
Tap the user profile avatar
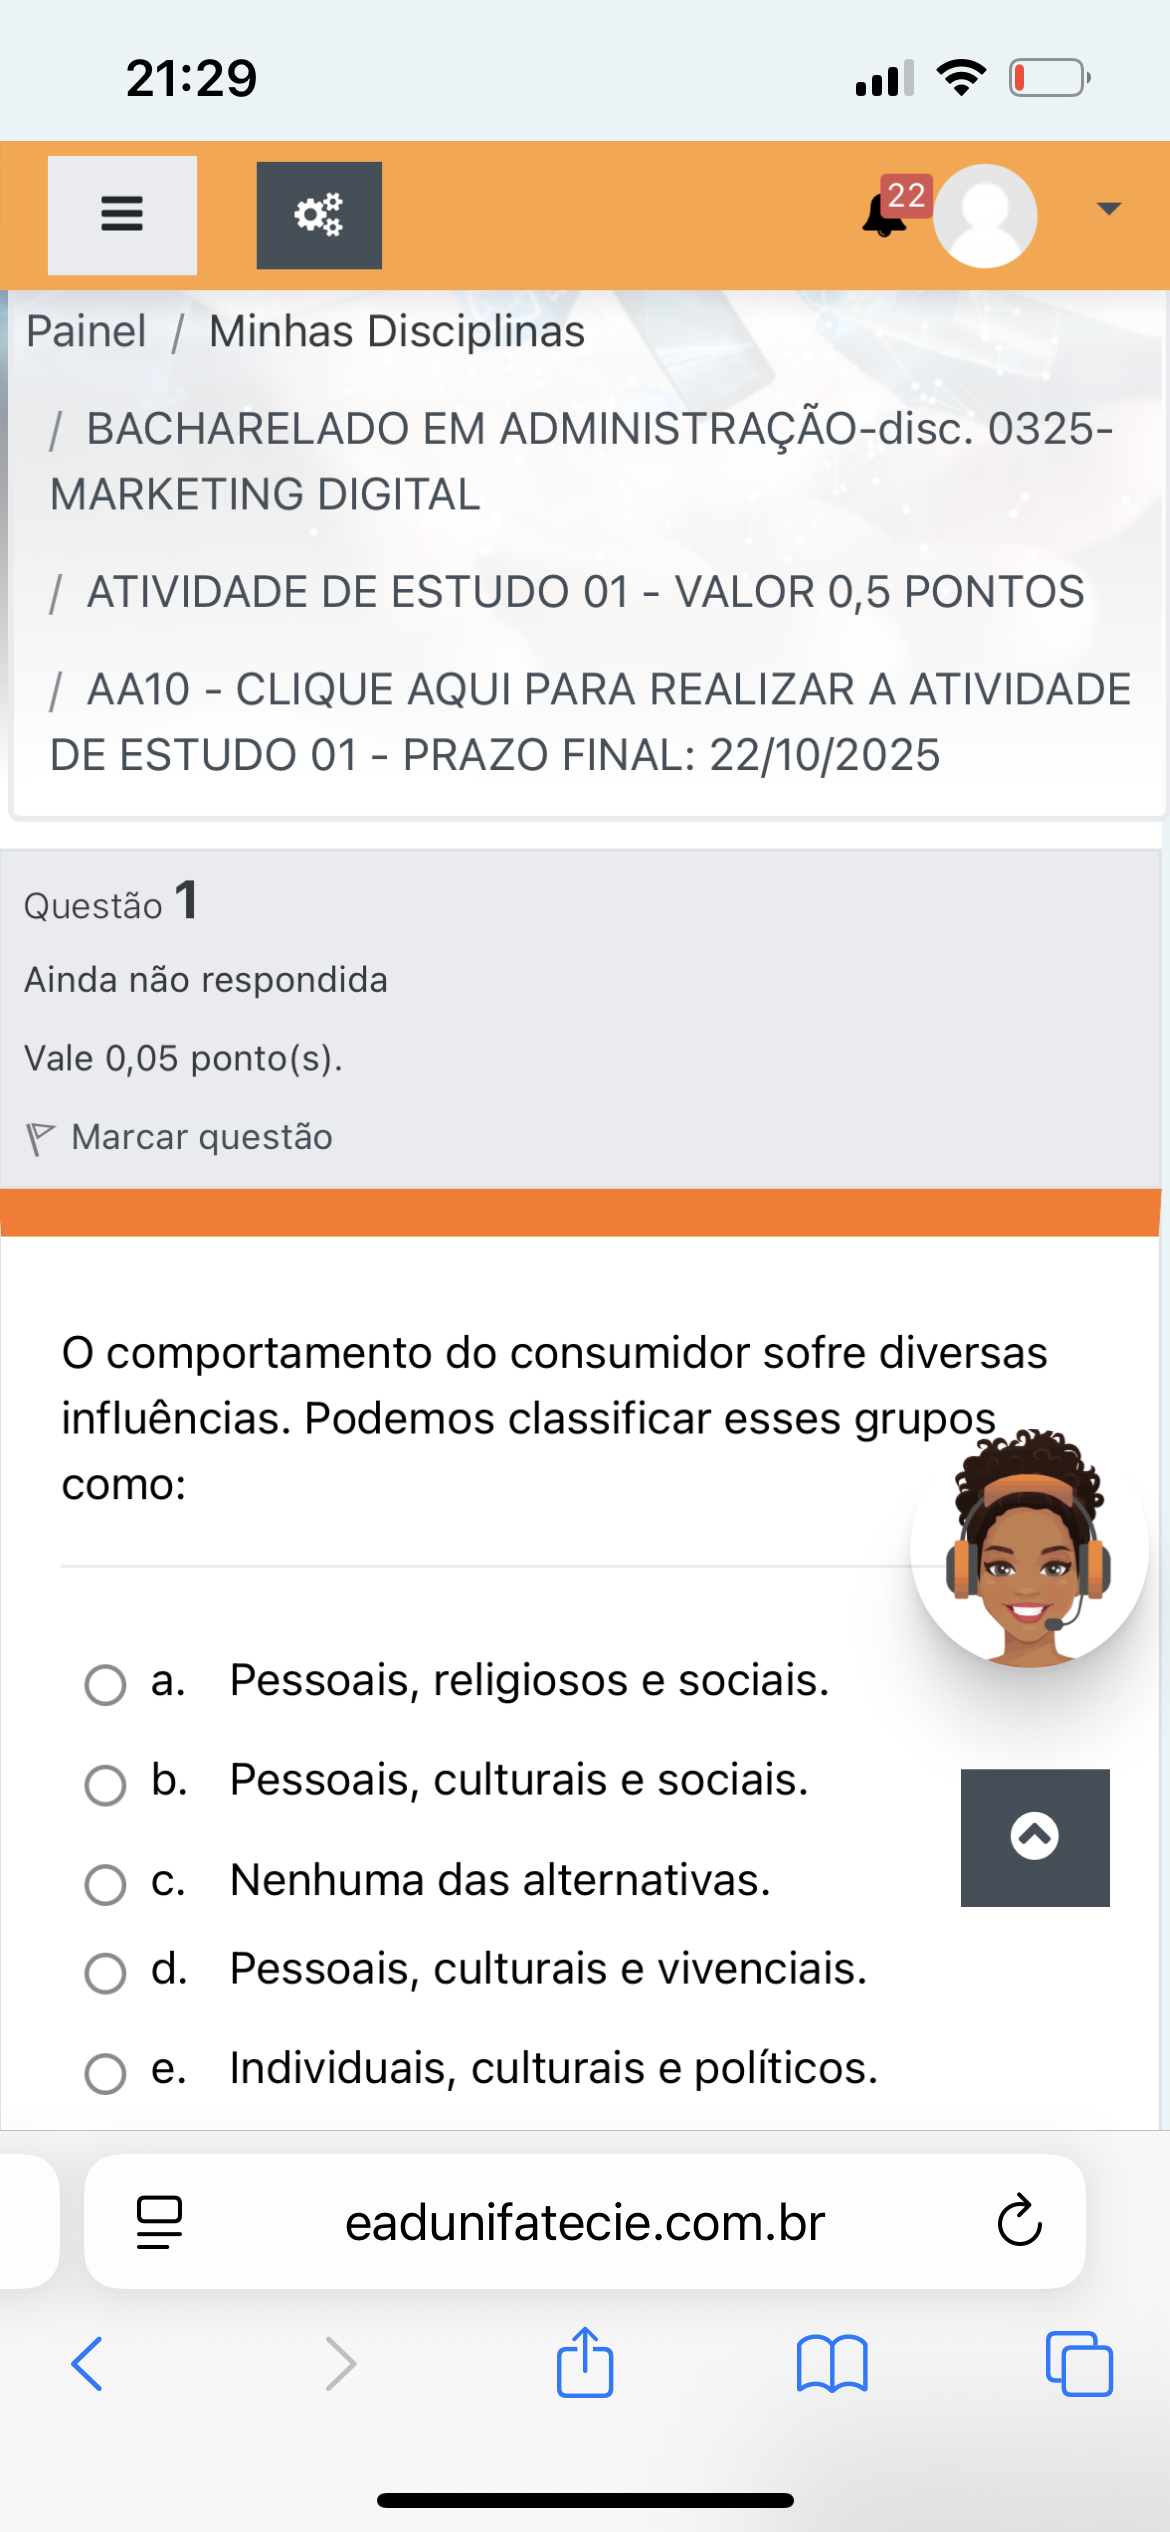(x=985, y=215)
